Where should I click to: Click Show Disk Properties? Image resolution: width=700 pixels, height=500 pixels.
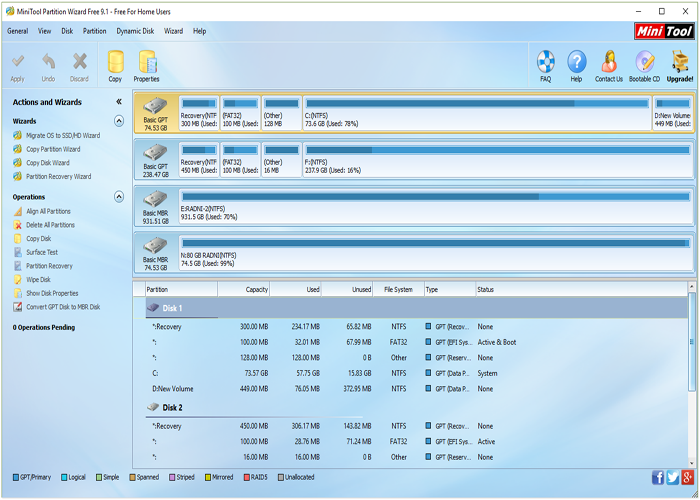click(52, 293)
